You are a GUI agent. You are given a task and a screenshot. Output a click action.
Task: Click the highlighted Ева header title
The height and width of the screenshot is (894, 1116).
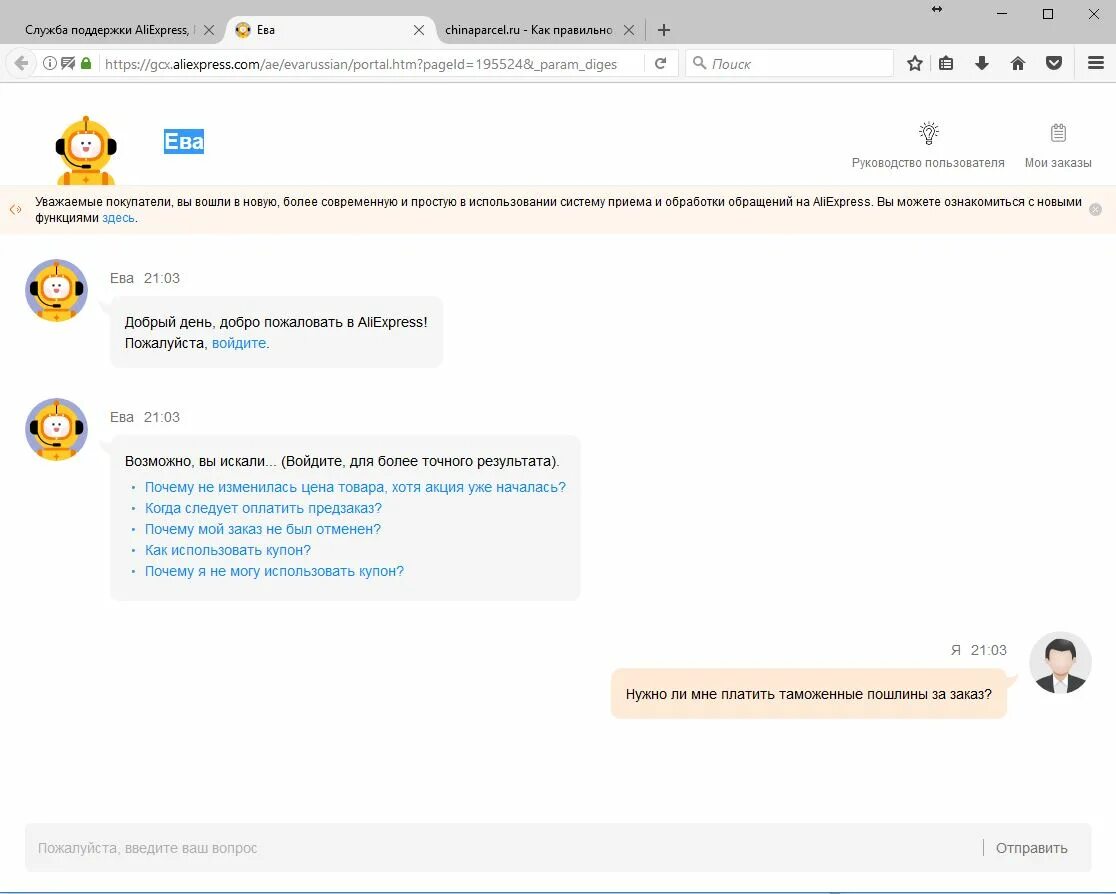184,141
